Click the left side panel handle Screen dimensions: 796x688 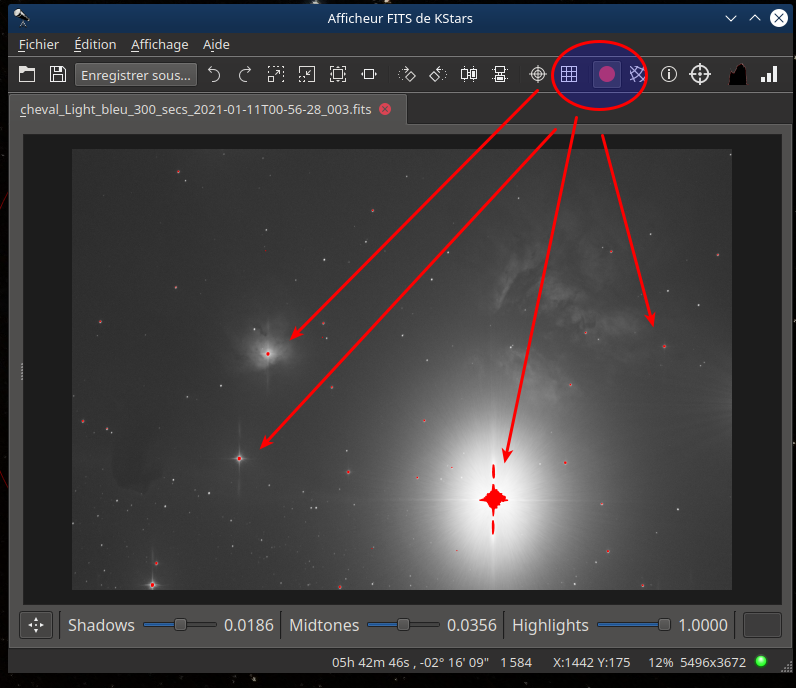pyautogui.click(x=22, y=371)
